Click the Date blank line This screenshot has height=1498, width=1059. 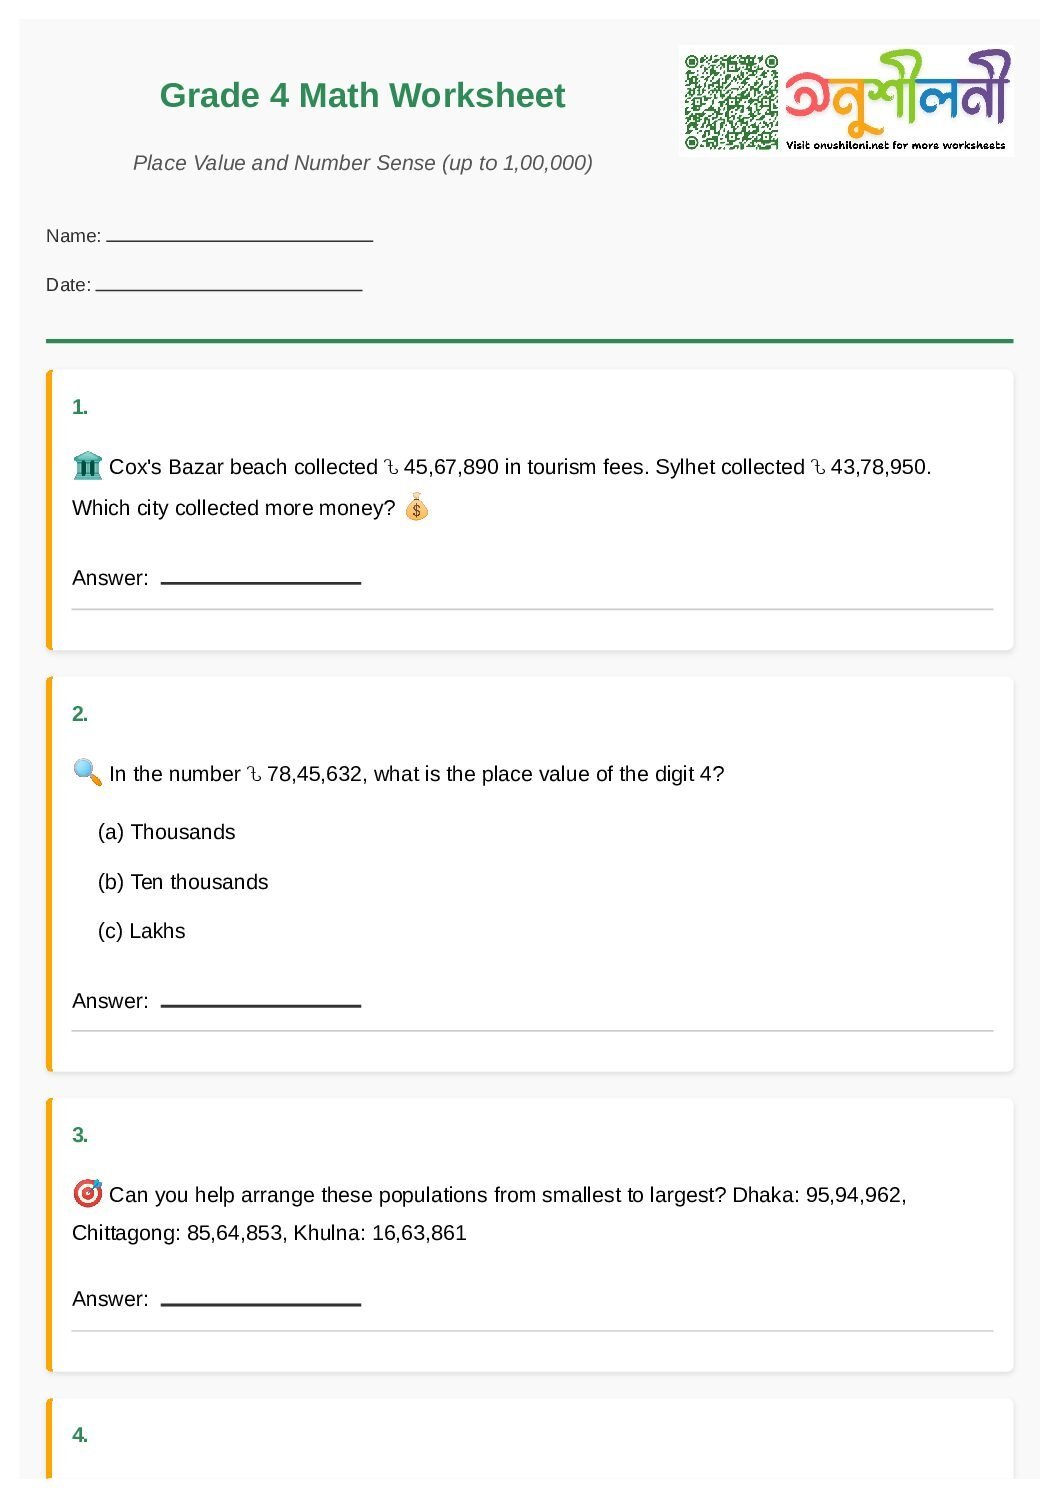[x=229, y=287]
